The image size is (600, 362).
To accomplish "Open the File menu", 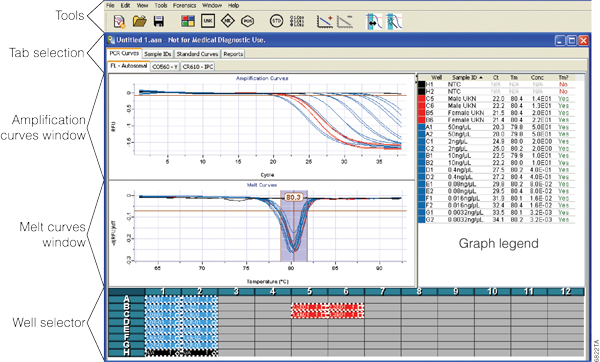I will coord(110,5).
